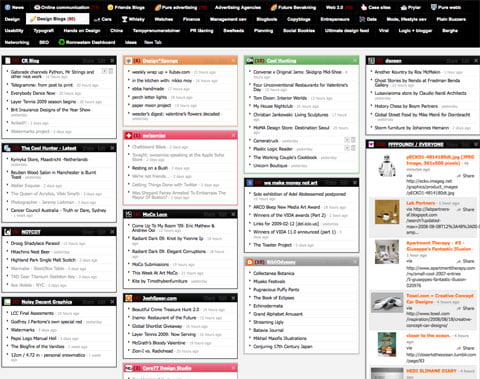Open the Watches tab

pyautogui.click(x=164, y=19)
